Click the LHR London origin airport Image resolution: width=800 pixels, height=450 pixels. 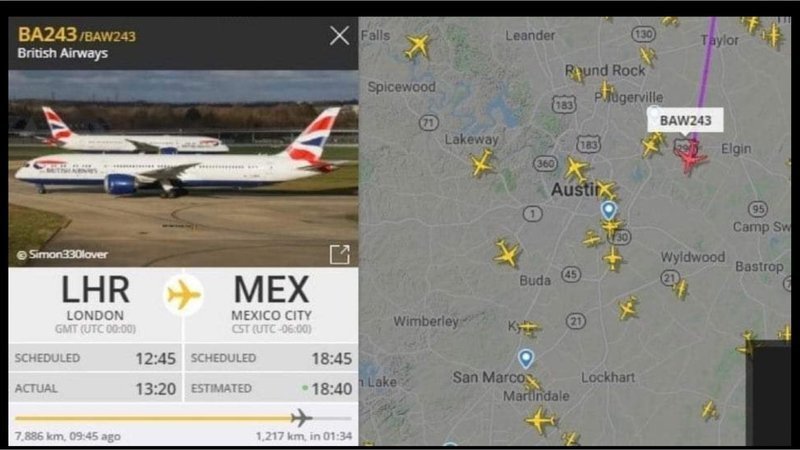click(x=95, y=304)
